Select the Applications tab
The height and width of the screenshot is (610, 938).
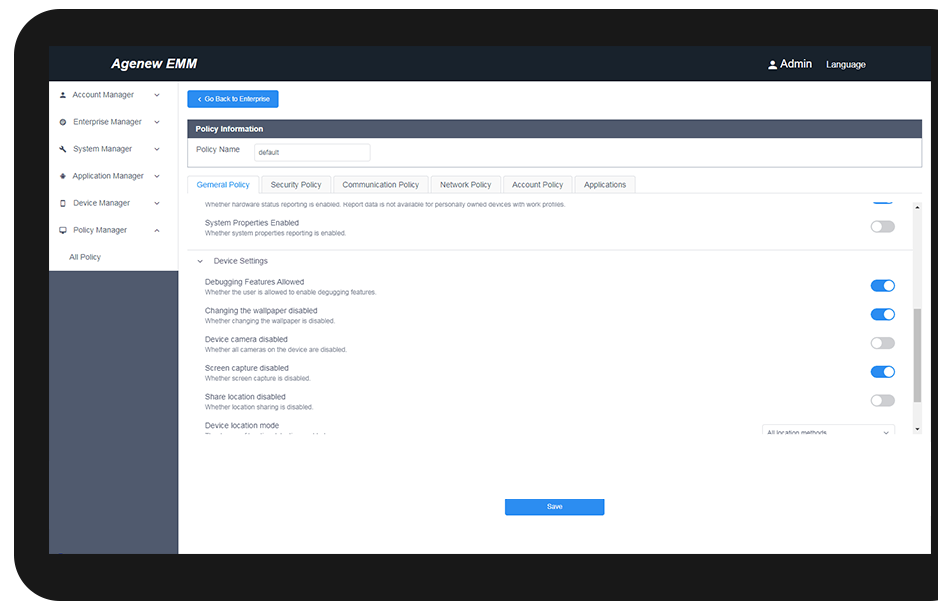click(605, 185)
